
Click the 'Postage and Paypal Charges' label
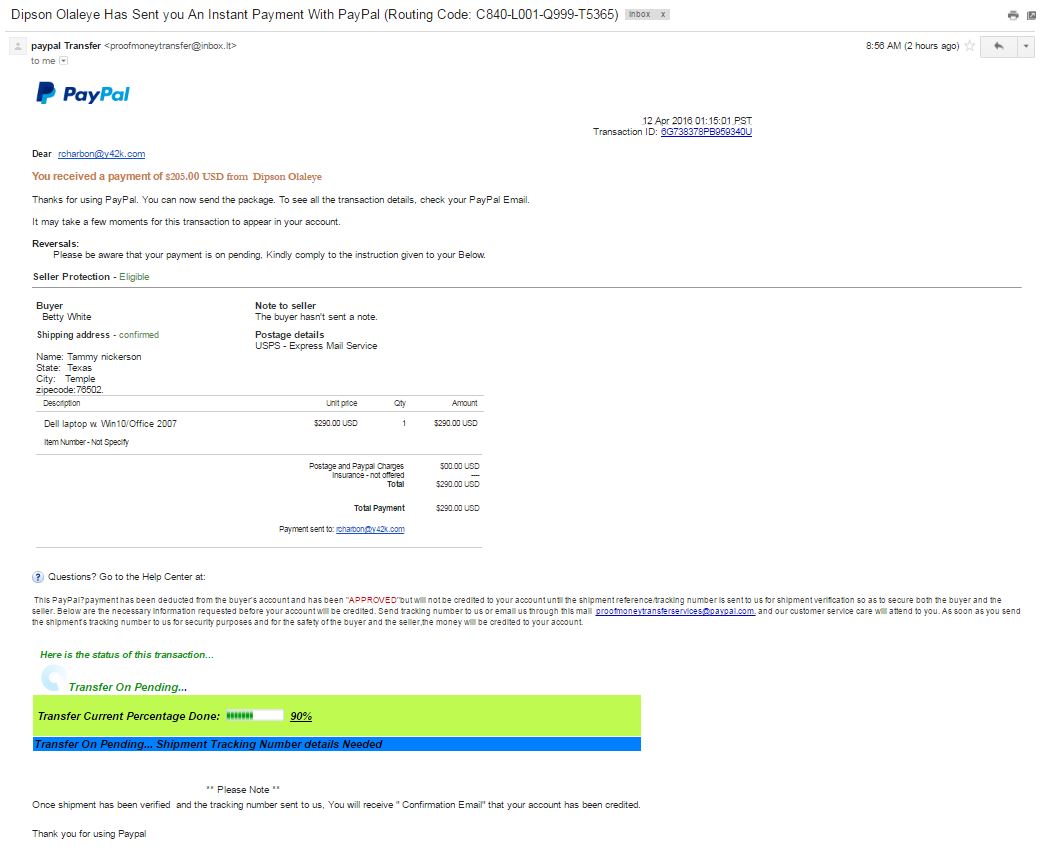356,466
